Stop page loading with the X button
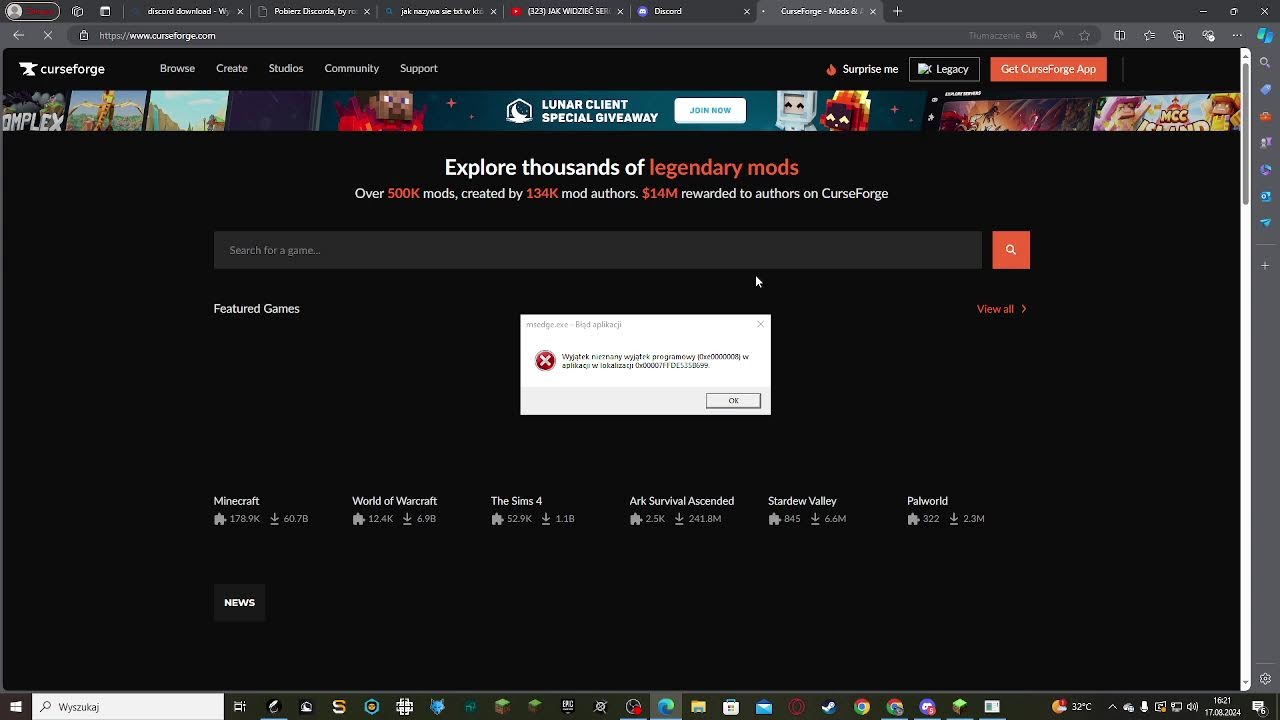Image resolution: width=1280 pixels, height=720 pixels. coord(48,35)
